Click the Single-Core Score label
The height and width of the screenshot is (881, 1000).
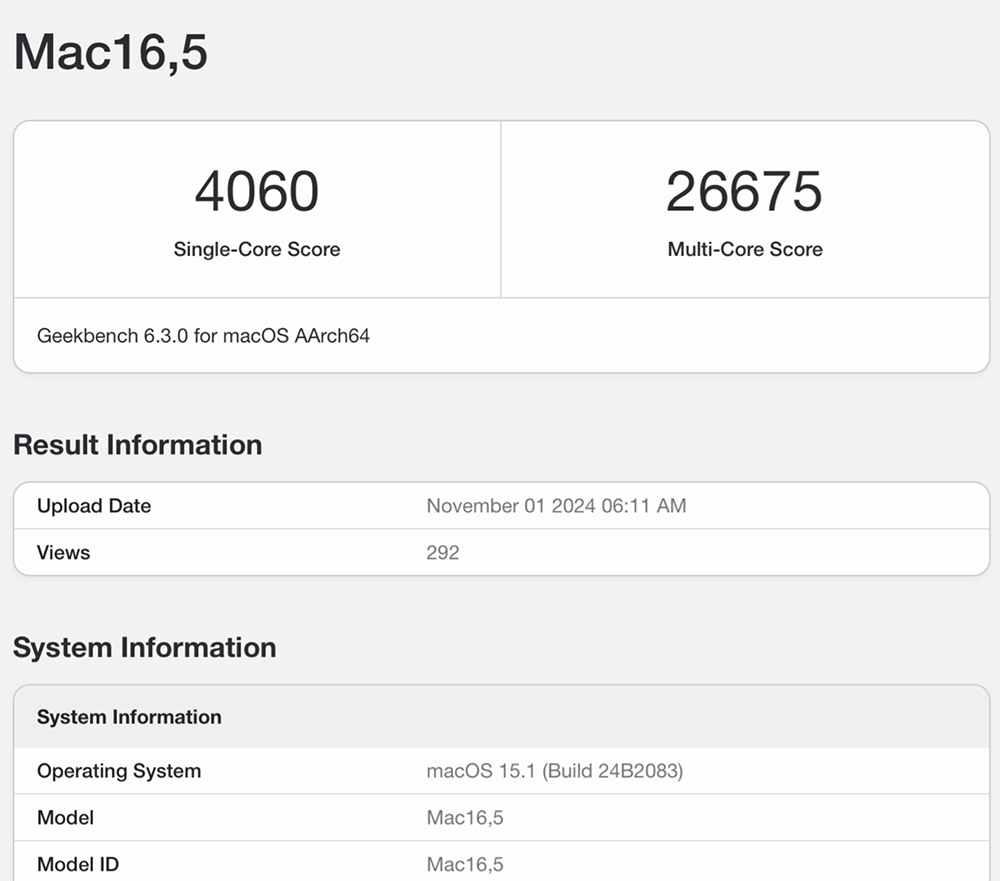tap(257, 250)
